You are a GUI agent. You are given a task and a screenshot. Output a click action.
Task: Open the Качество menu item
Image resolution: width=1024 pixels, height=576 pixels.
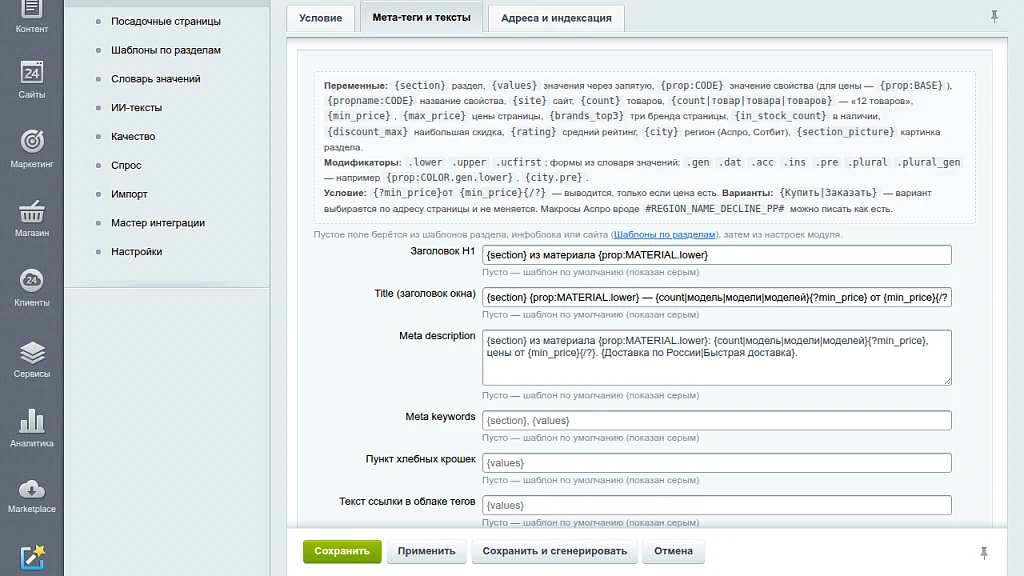[x=133, y=136]
